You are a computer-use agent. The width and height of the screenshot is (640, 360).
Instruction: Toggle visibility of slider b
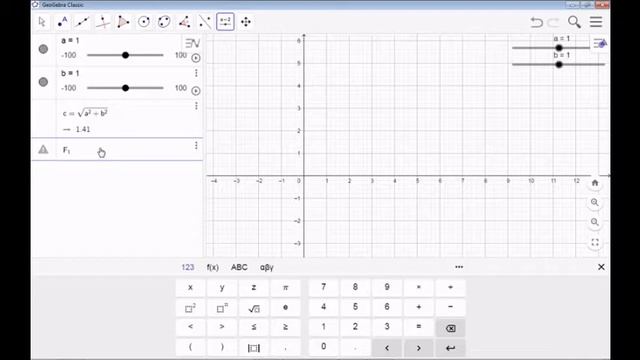(43, 82)
